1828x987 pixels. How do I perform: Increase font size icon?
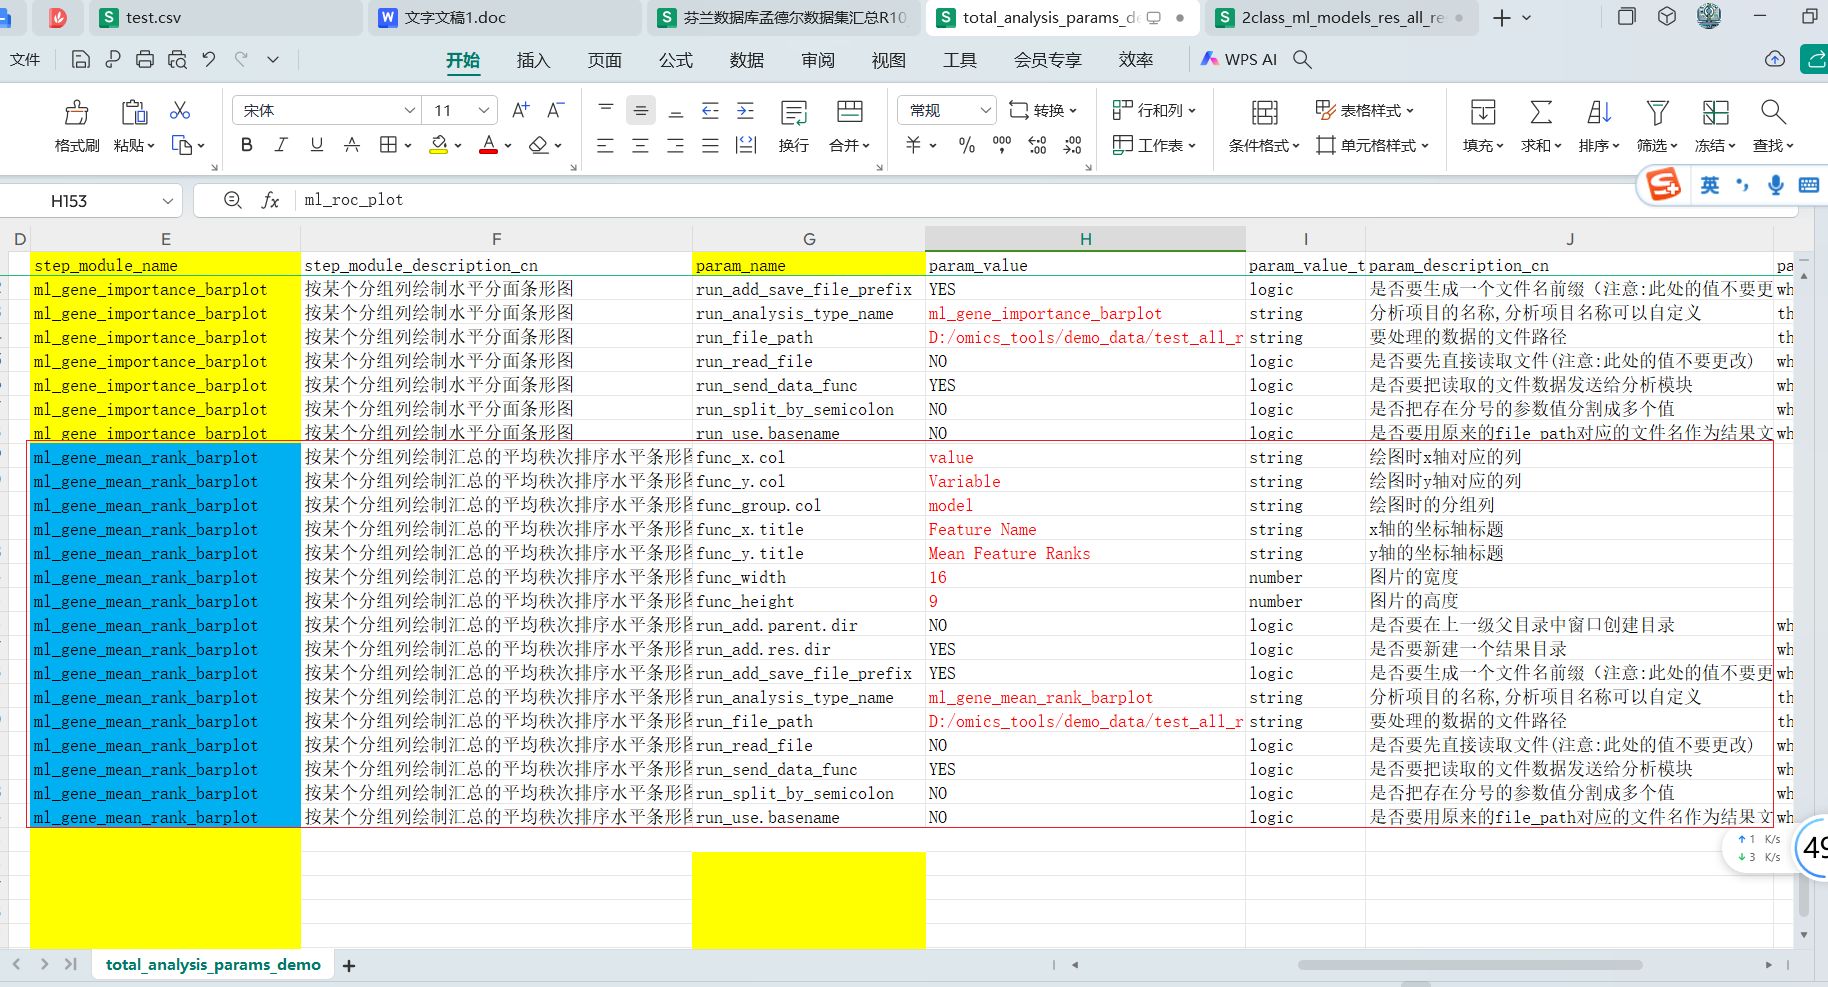tap(520, 110)
